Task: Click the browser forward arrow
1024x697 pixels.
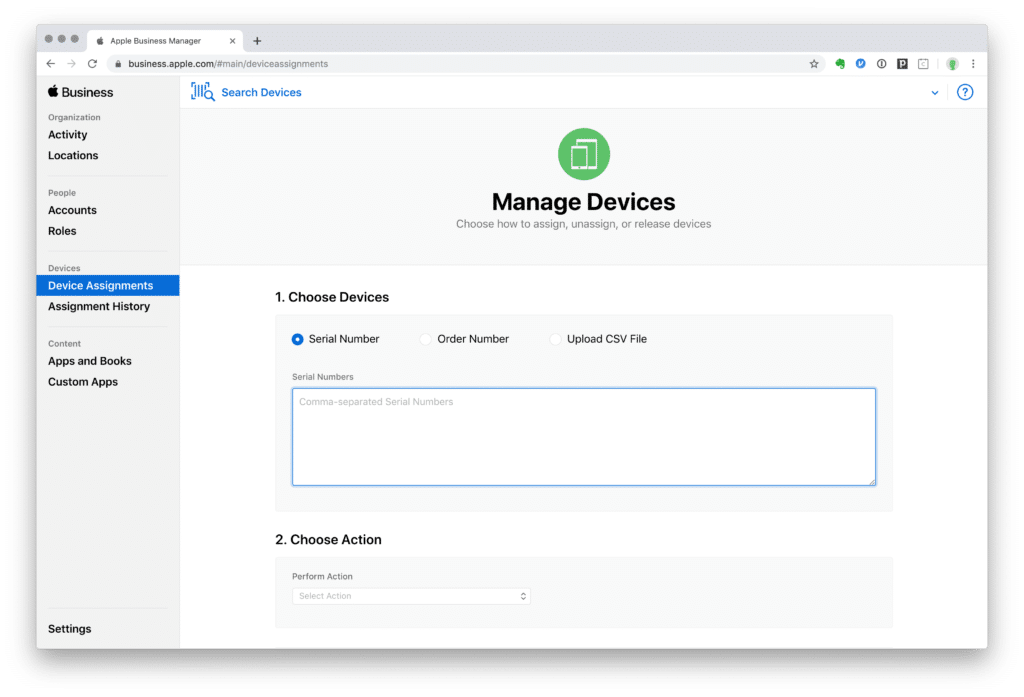Action: (71, 63)
